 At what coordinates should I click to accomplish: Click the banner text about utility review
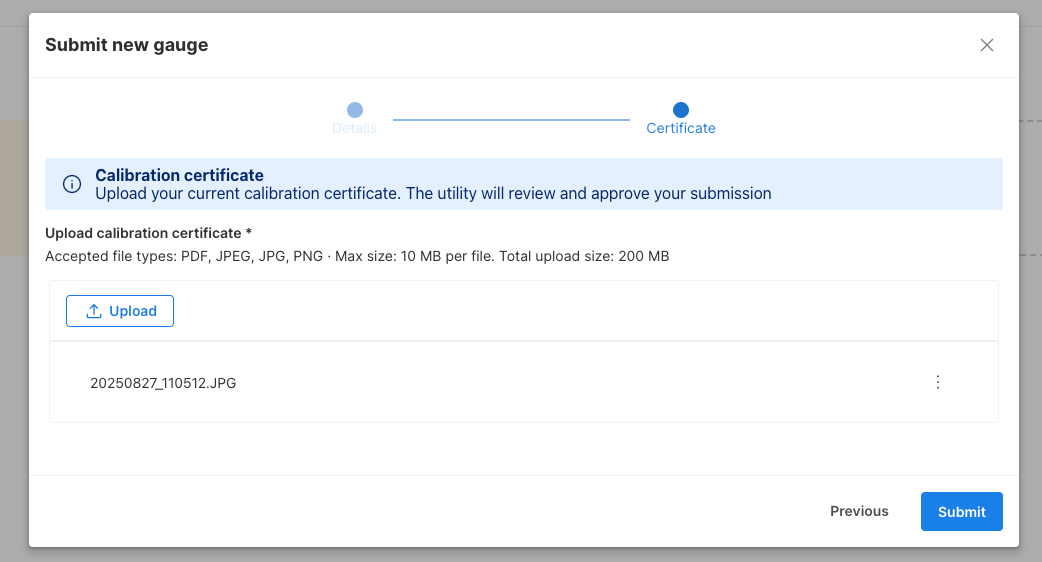click(433, 194)
